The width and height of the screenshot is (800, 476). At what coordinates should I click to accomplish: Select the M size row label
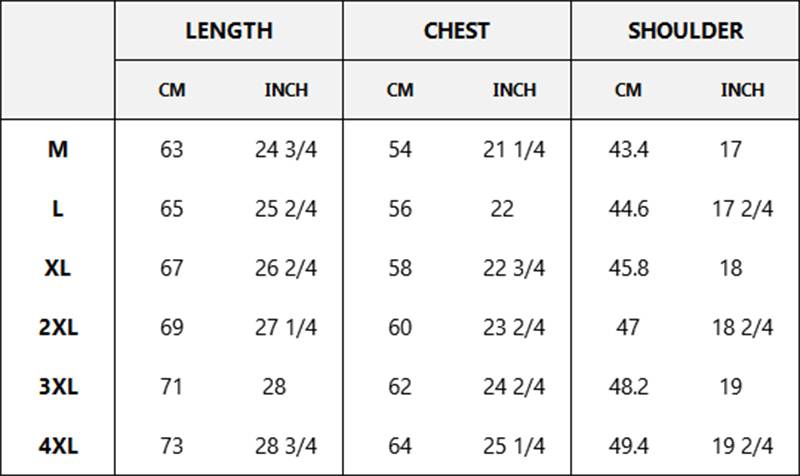tap(58, 149)
